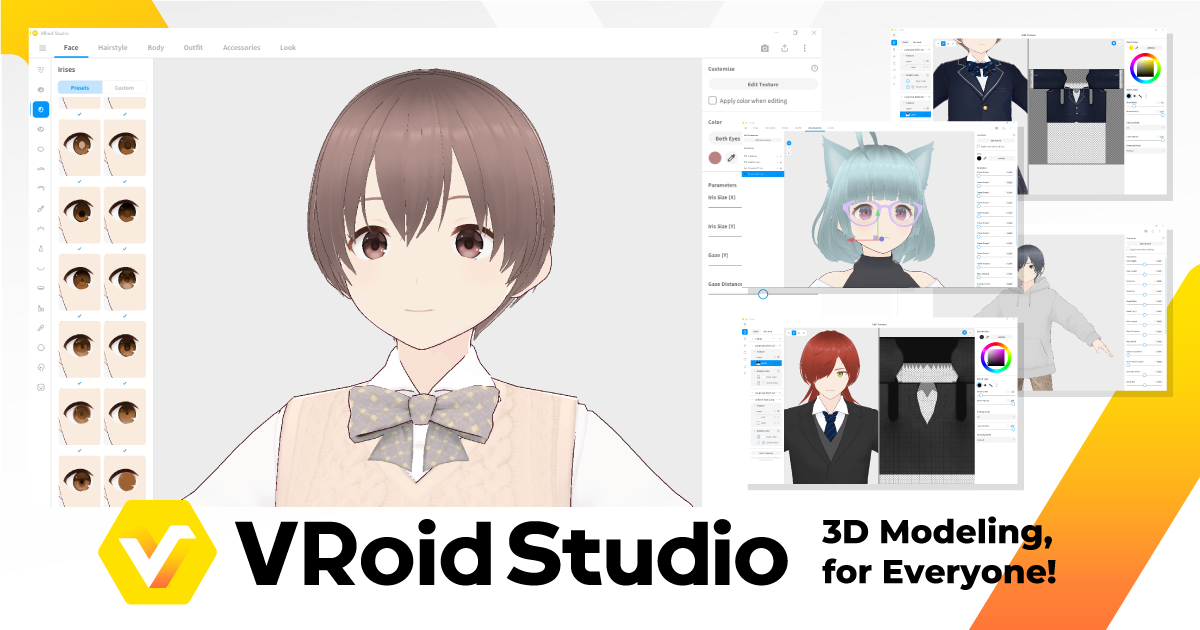Toggle the checkmark above the first iris preset
1200x630 pixels.
[79, 114]
